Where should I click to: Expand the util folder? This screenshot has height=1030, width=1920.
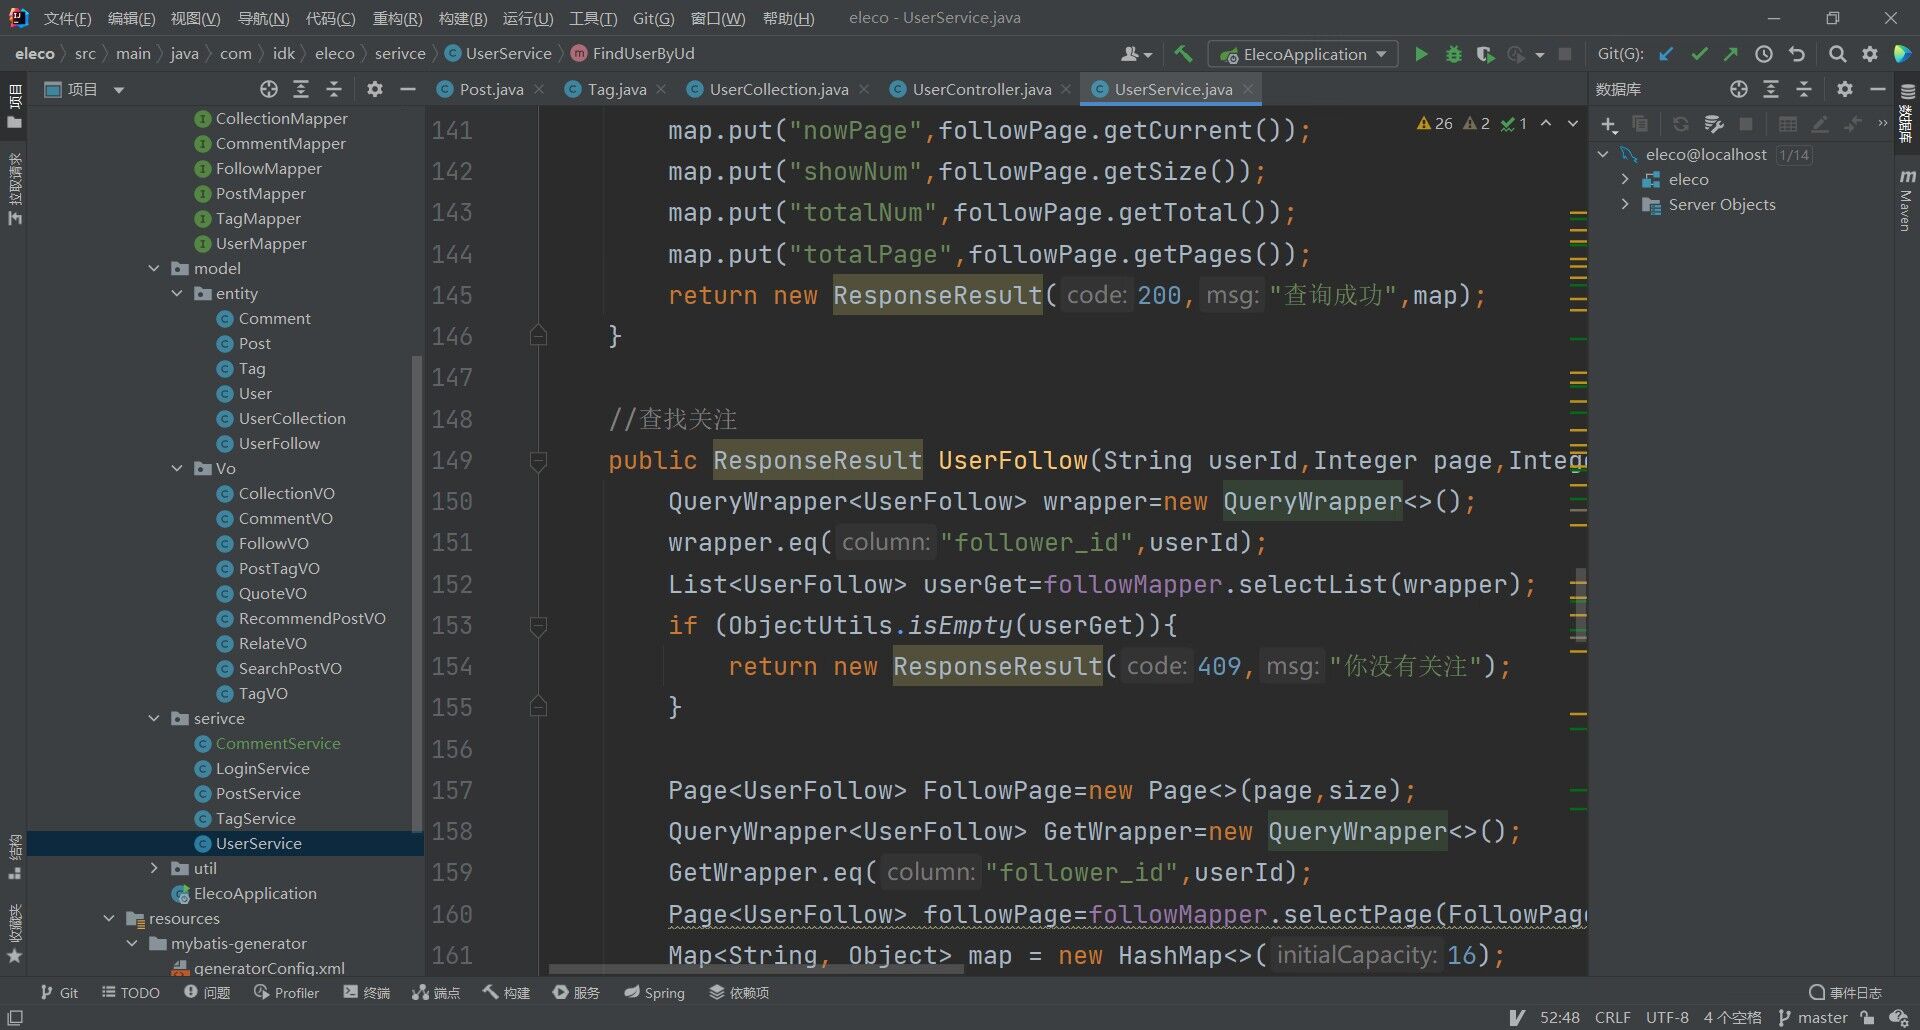(x=154, y=868)
